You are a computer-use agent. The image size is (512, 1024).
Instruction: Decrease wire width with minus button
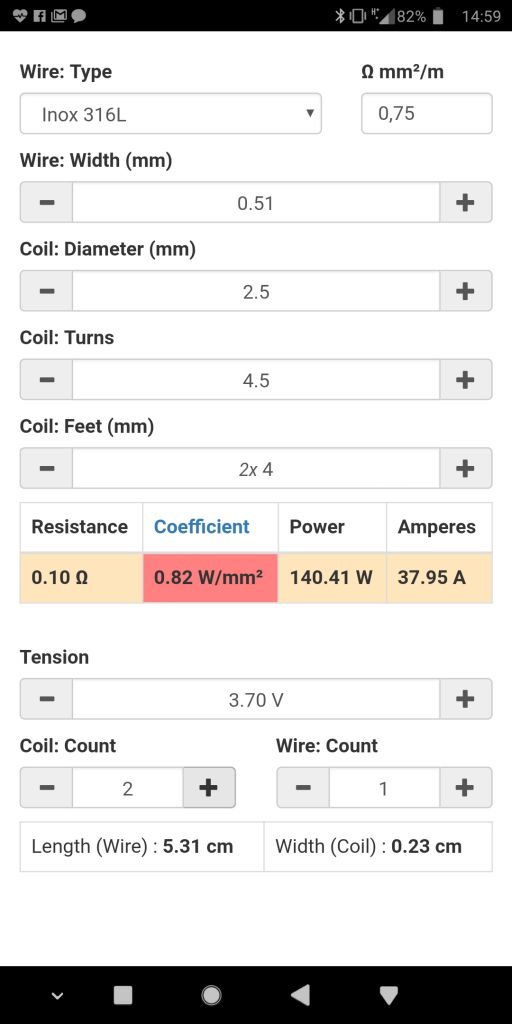(x=46, y=202)
